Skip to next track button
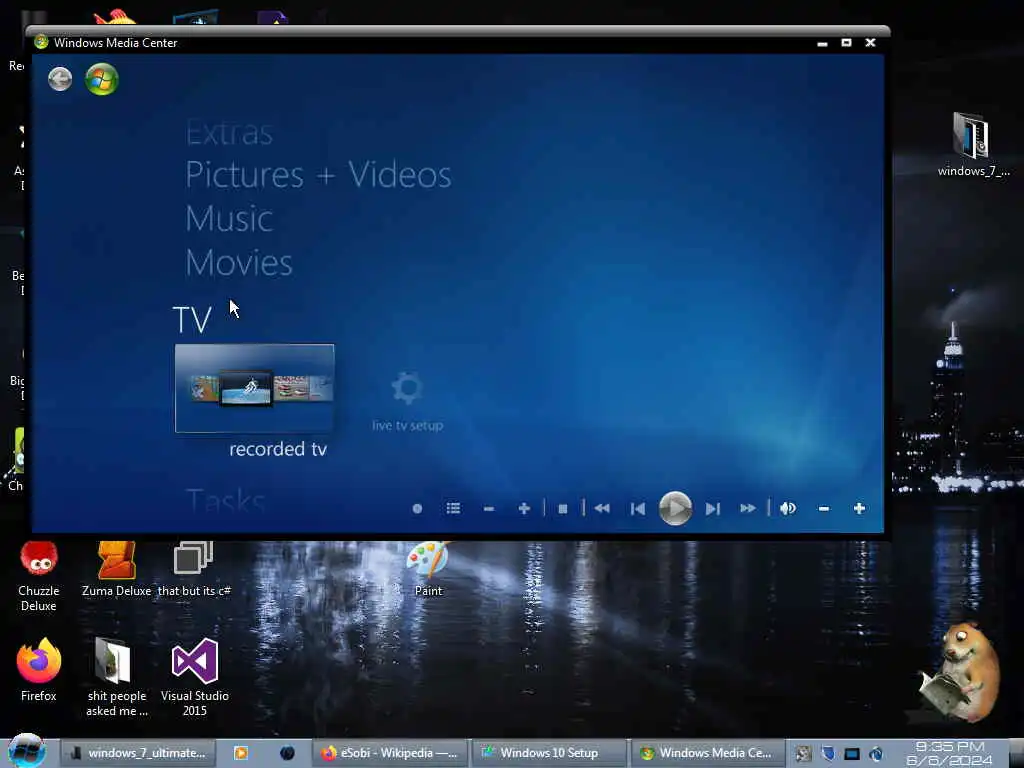This screenshot has height=768, width=1024. tap(712, 509)
